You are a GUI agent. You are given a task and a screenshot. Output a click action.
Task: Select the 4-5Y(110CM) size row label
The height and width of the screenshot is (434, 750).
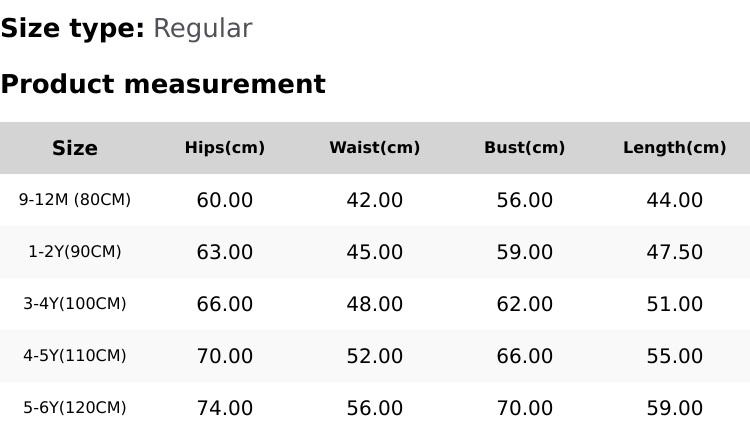click(x=75, y=356)
